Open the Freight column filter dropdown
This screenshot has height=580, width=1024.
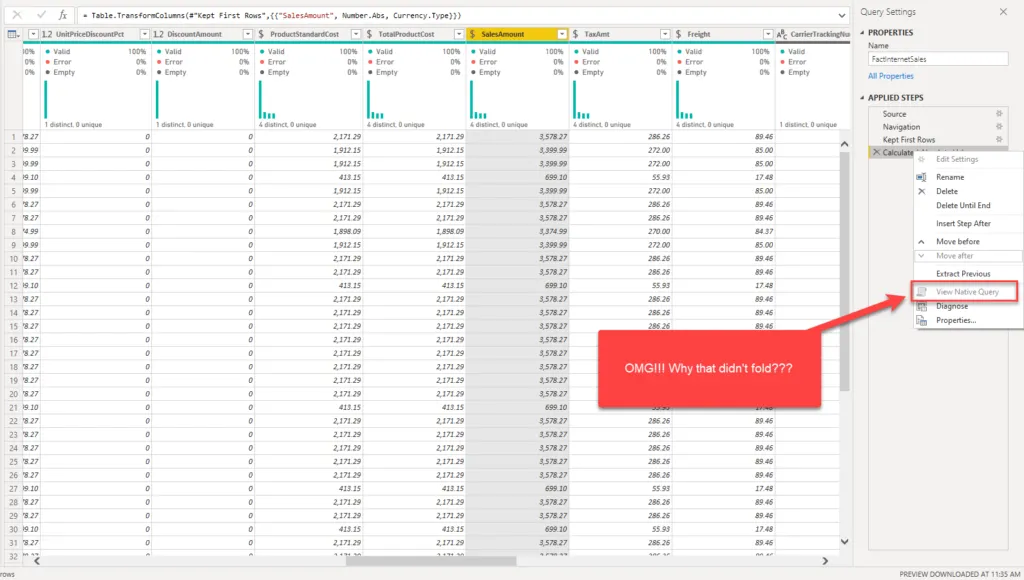point(768,34)
